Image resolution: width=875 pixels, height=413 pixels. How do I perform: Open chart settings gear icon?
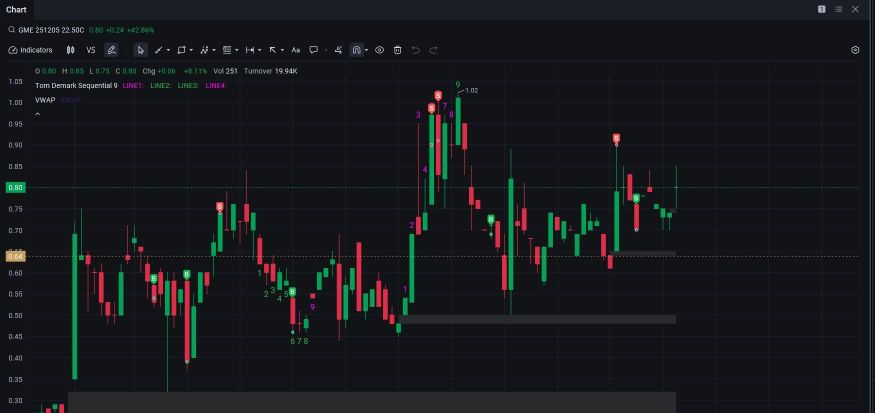point(855,50)
